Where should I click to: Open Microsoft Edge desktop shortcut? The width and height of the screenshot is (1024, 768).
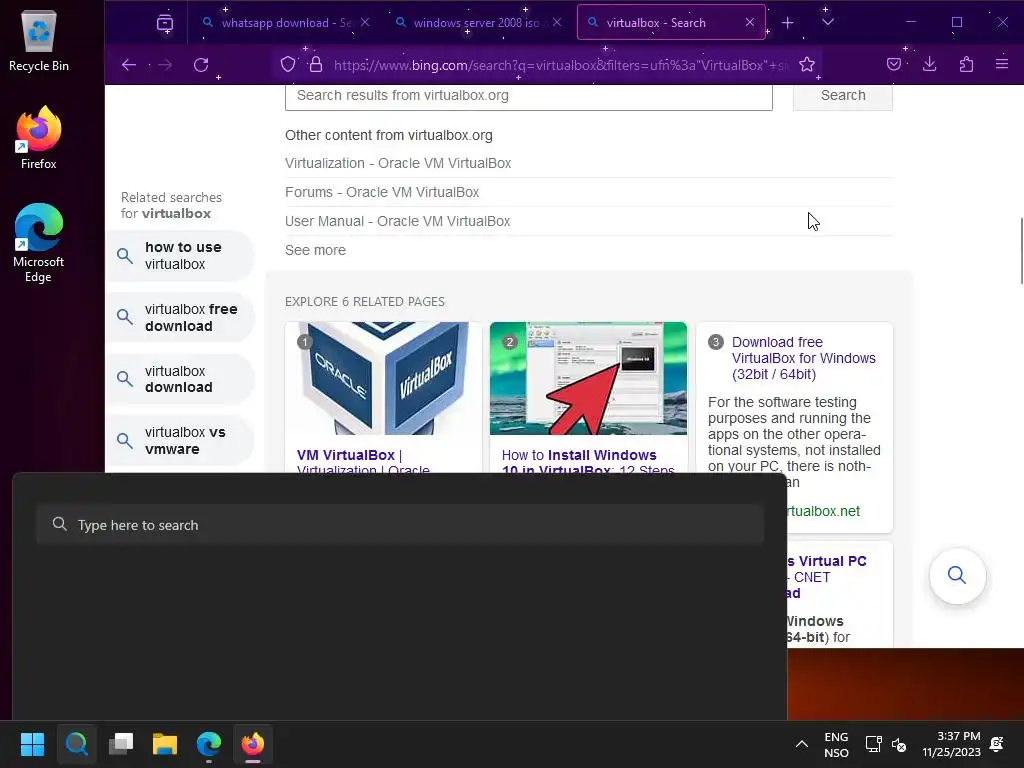coord(39,243)
